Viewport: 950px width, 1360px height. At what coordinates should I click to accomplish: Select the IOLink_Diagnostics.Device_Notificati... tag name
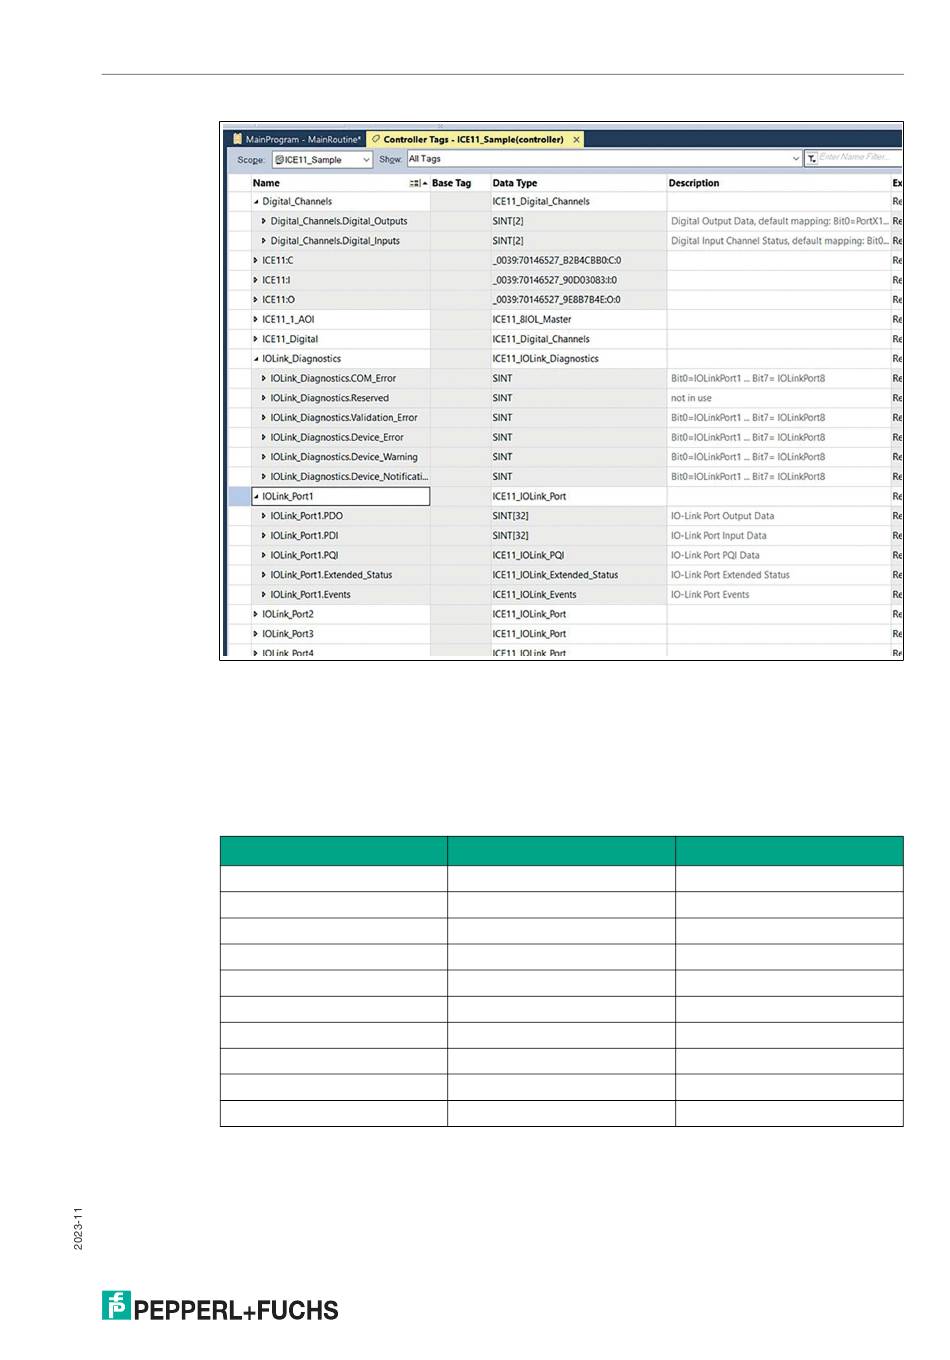point(349,477)
